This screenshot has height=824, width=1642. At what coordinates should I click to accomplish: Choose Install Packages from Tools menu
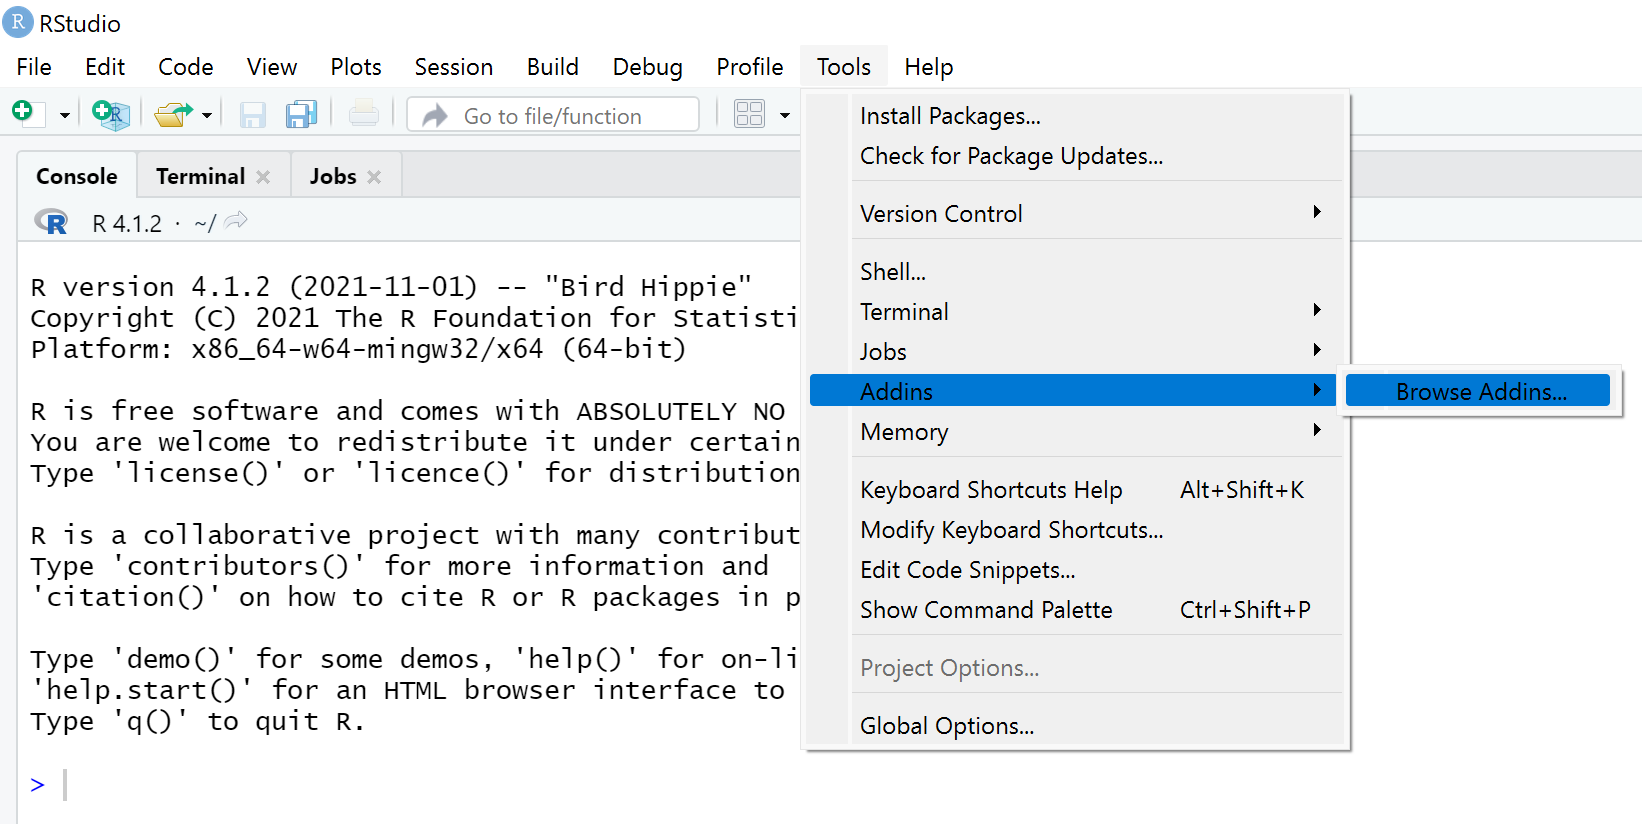(x=950, y=116)
